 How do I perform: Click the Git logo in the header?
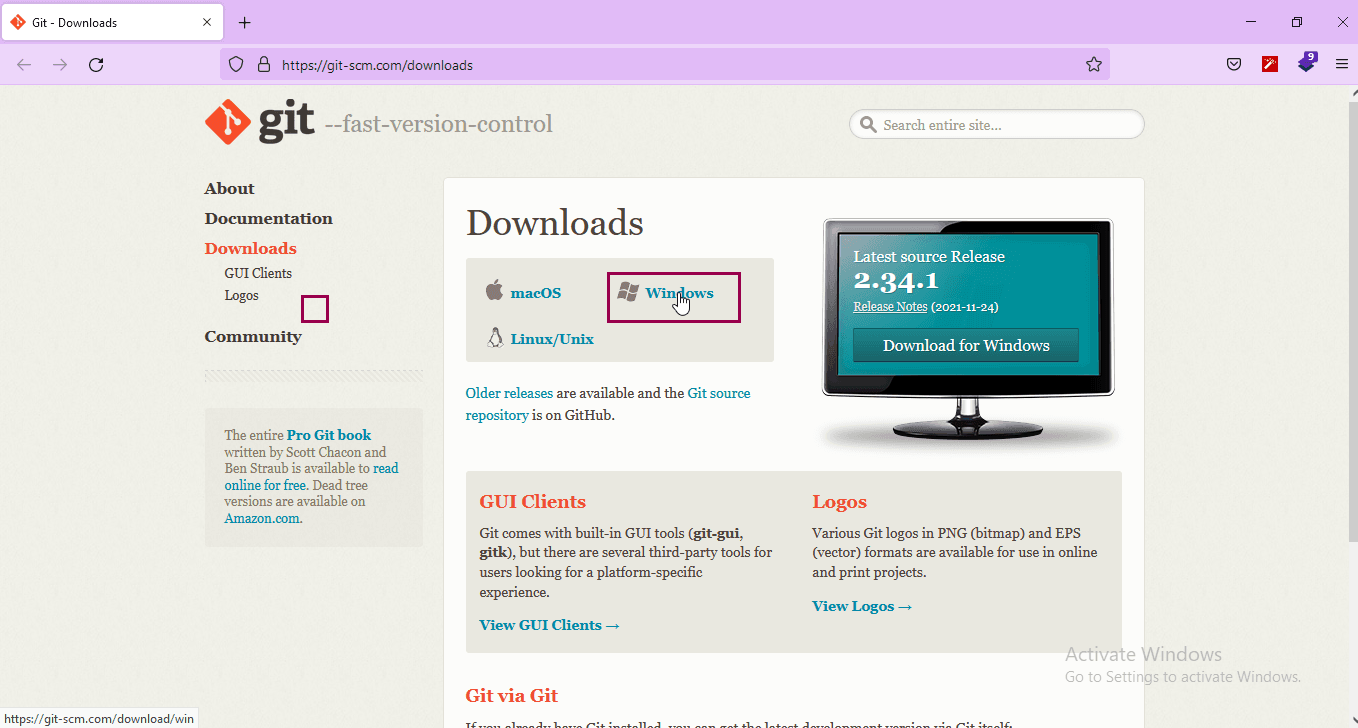[260, 123]
